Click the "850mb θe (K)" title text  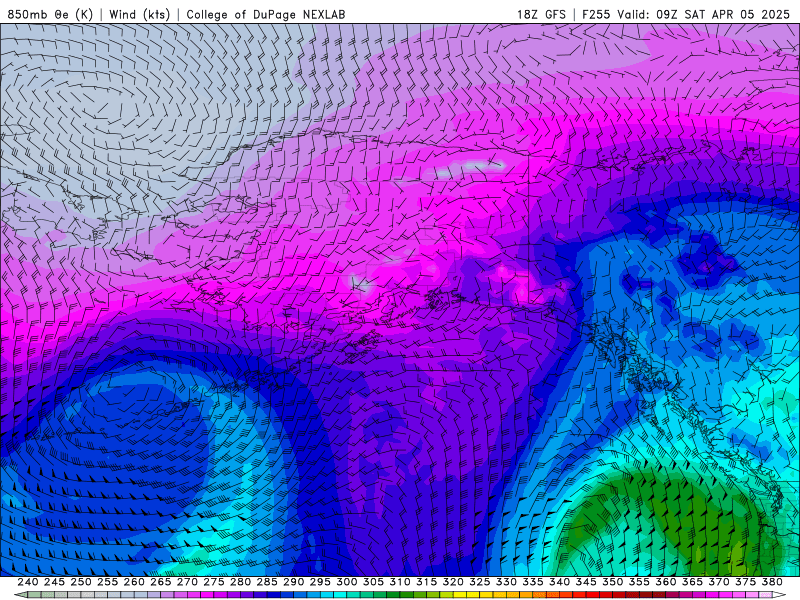[x=50, y=15]
